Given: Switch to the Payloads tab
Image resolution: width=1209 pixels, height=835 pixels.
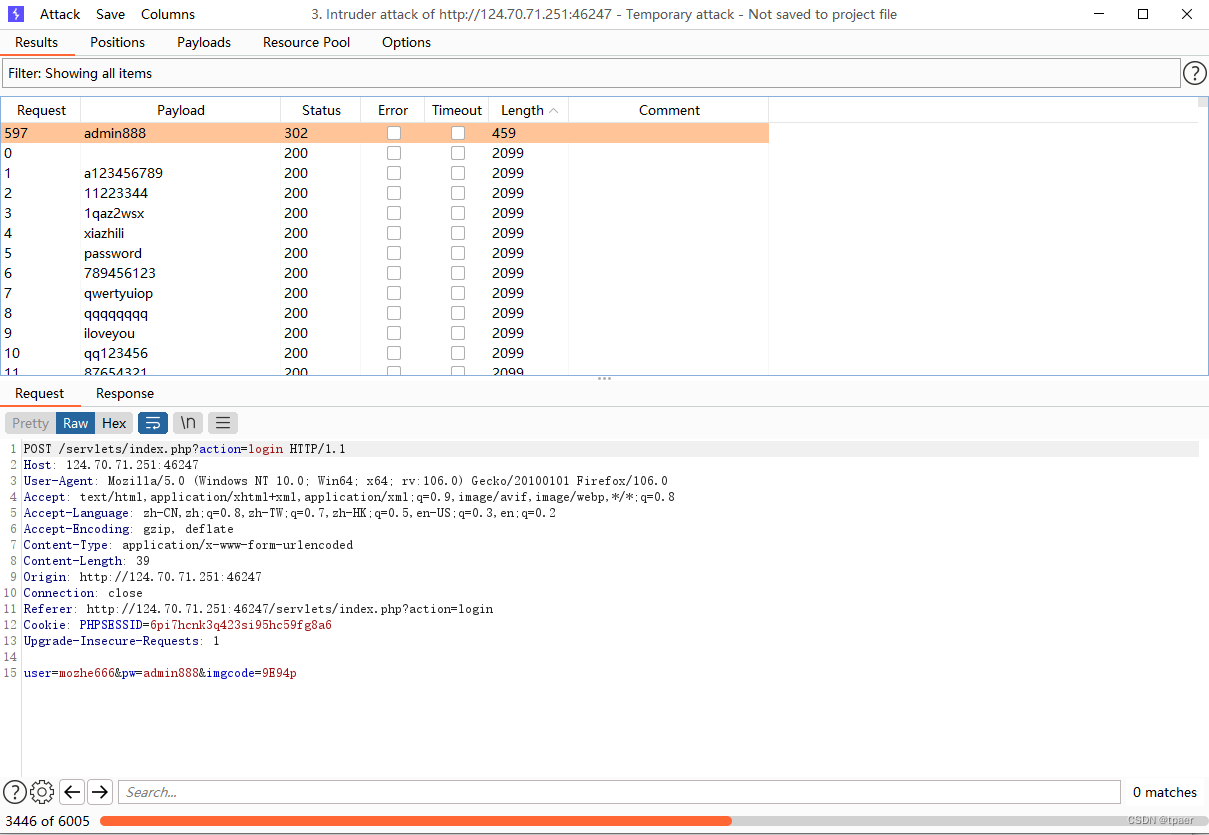Looking at the screenshot, I should (x=204, y=42).
